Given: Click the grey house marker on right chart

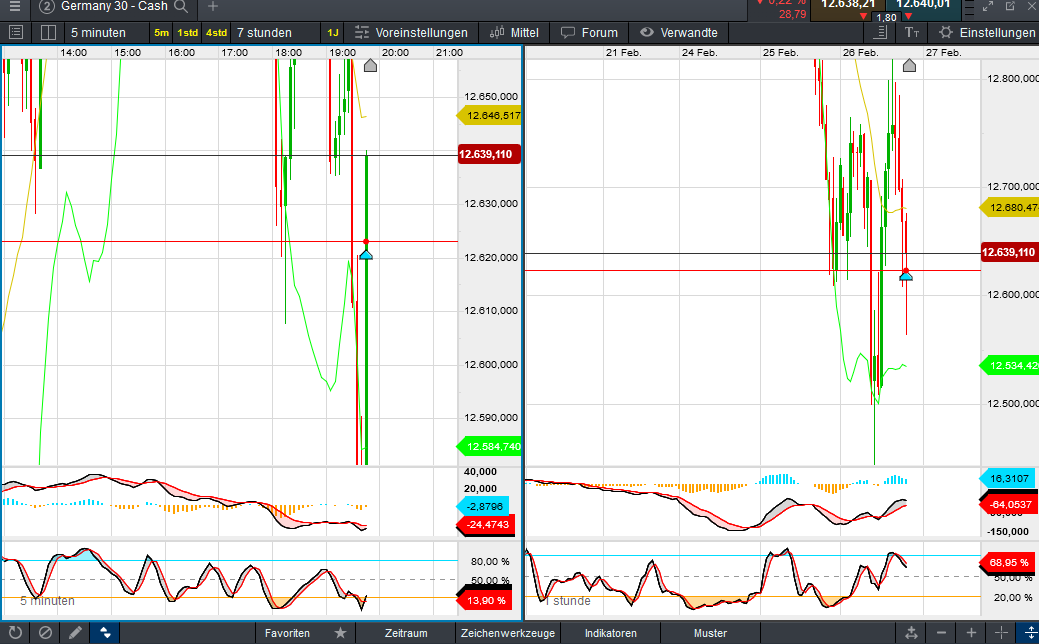Looking at the screenshot, I should (x=909, y=65).
